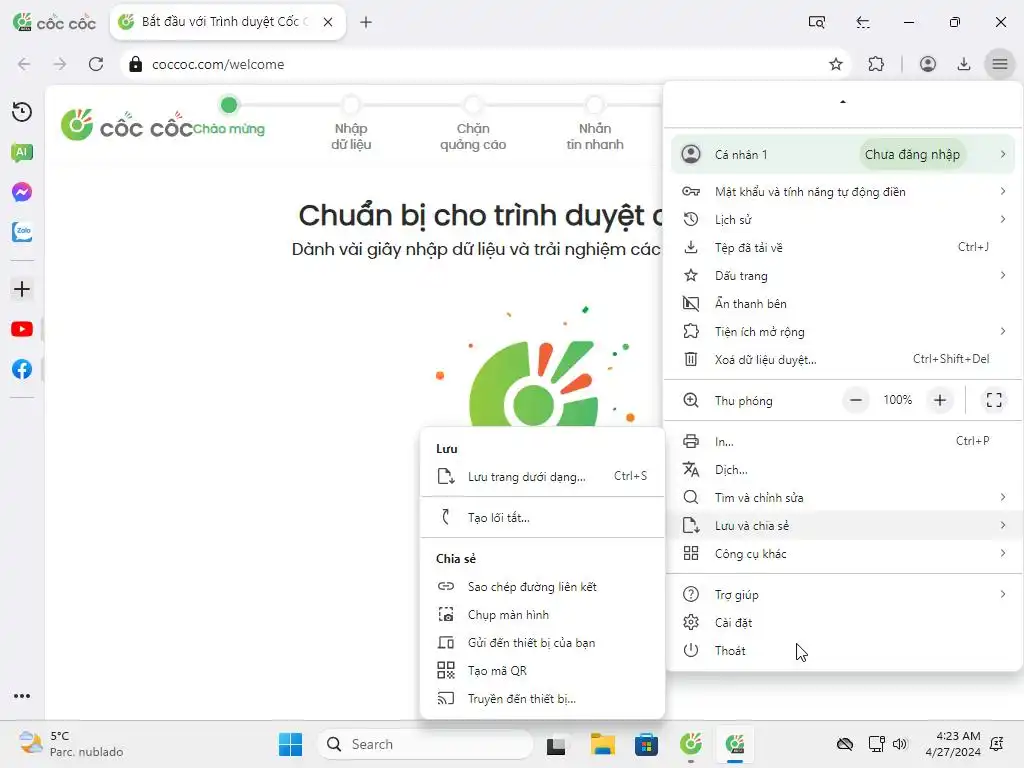Click the taskbar volume icon
The height and width of the screenshot is (768, 1024).
point(900,744)
